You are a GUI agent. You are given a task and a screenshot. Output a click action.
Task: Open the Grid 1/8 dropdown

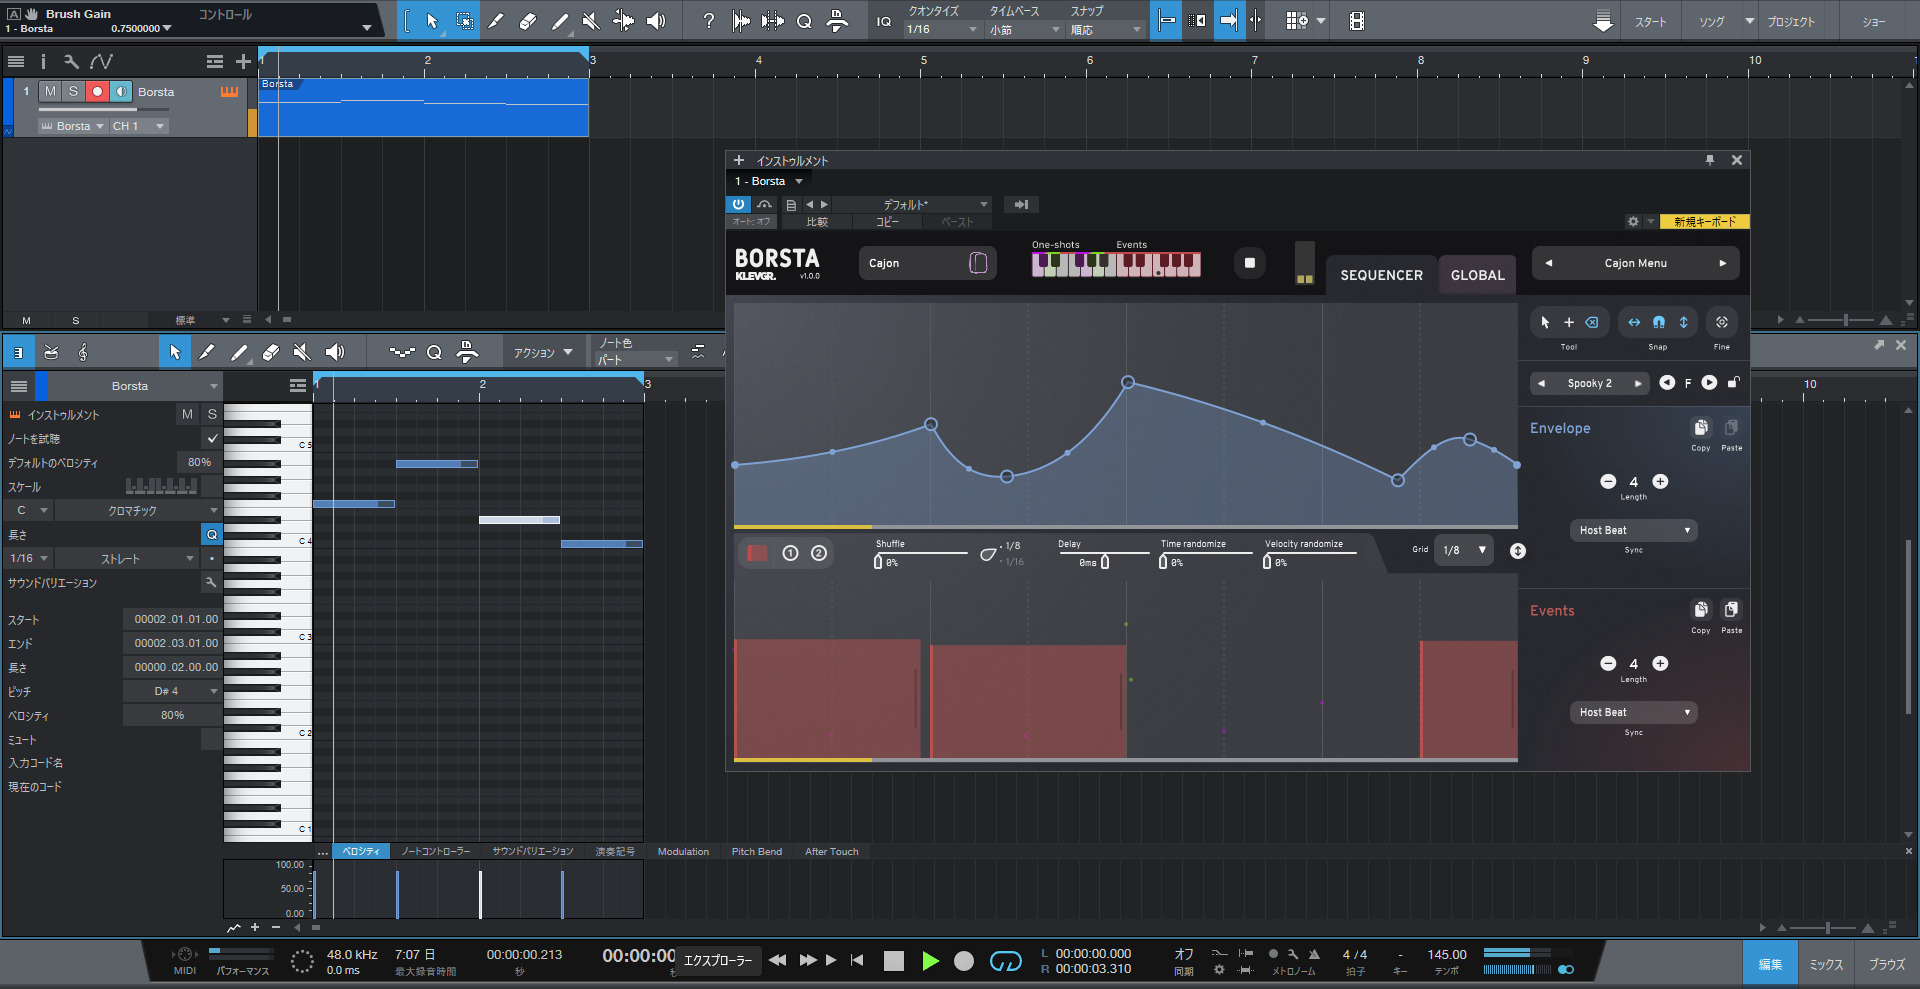click(x=1464, y=550)
